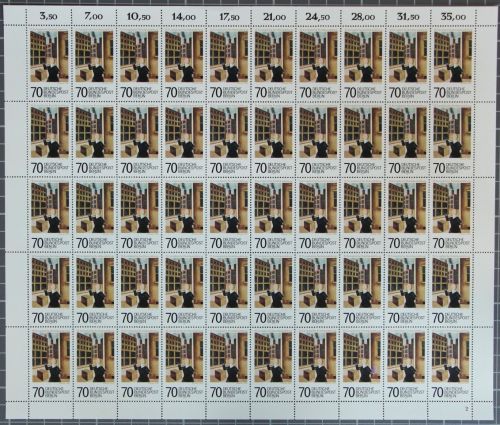Select the bottom-row stamp with the purple mark
Viewport: 500px width, 425px height.
(x=363, y=364)
